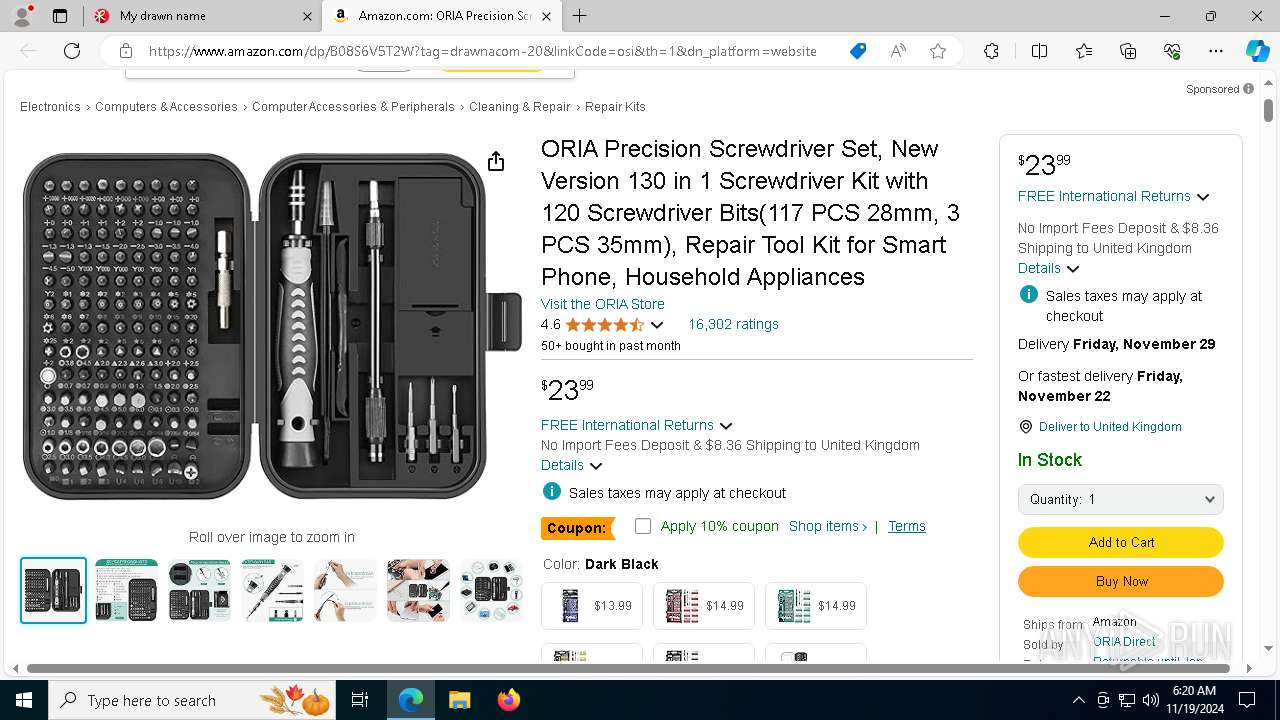Open Copilot icon in Edge toolbar
Image resolution: width=1280 pixels, height=720 pixels.
pyautogui.click(x=1257, y=51)
